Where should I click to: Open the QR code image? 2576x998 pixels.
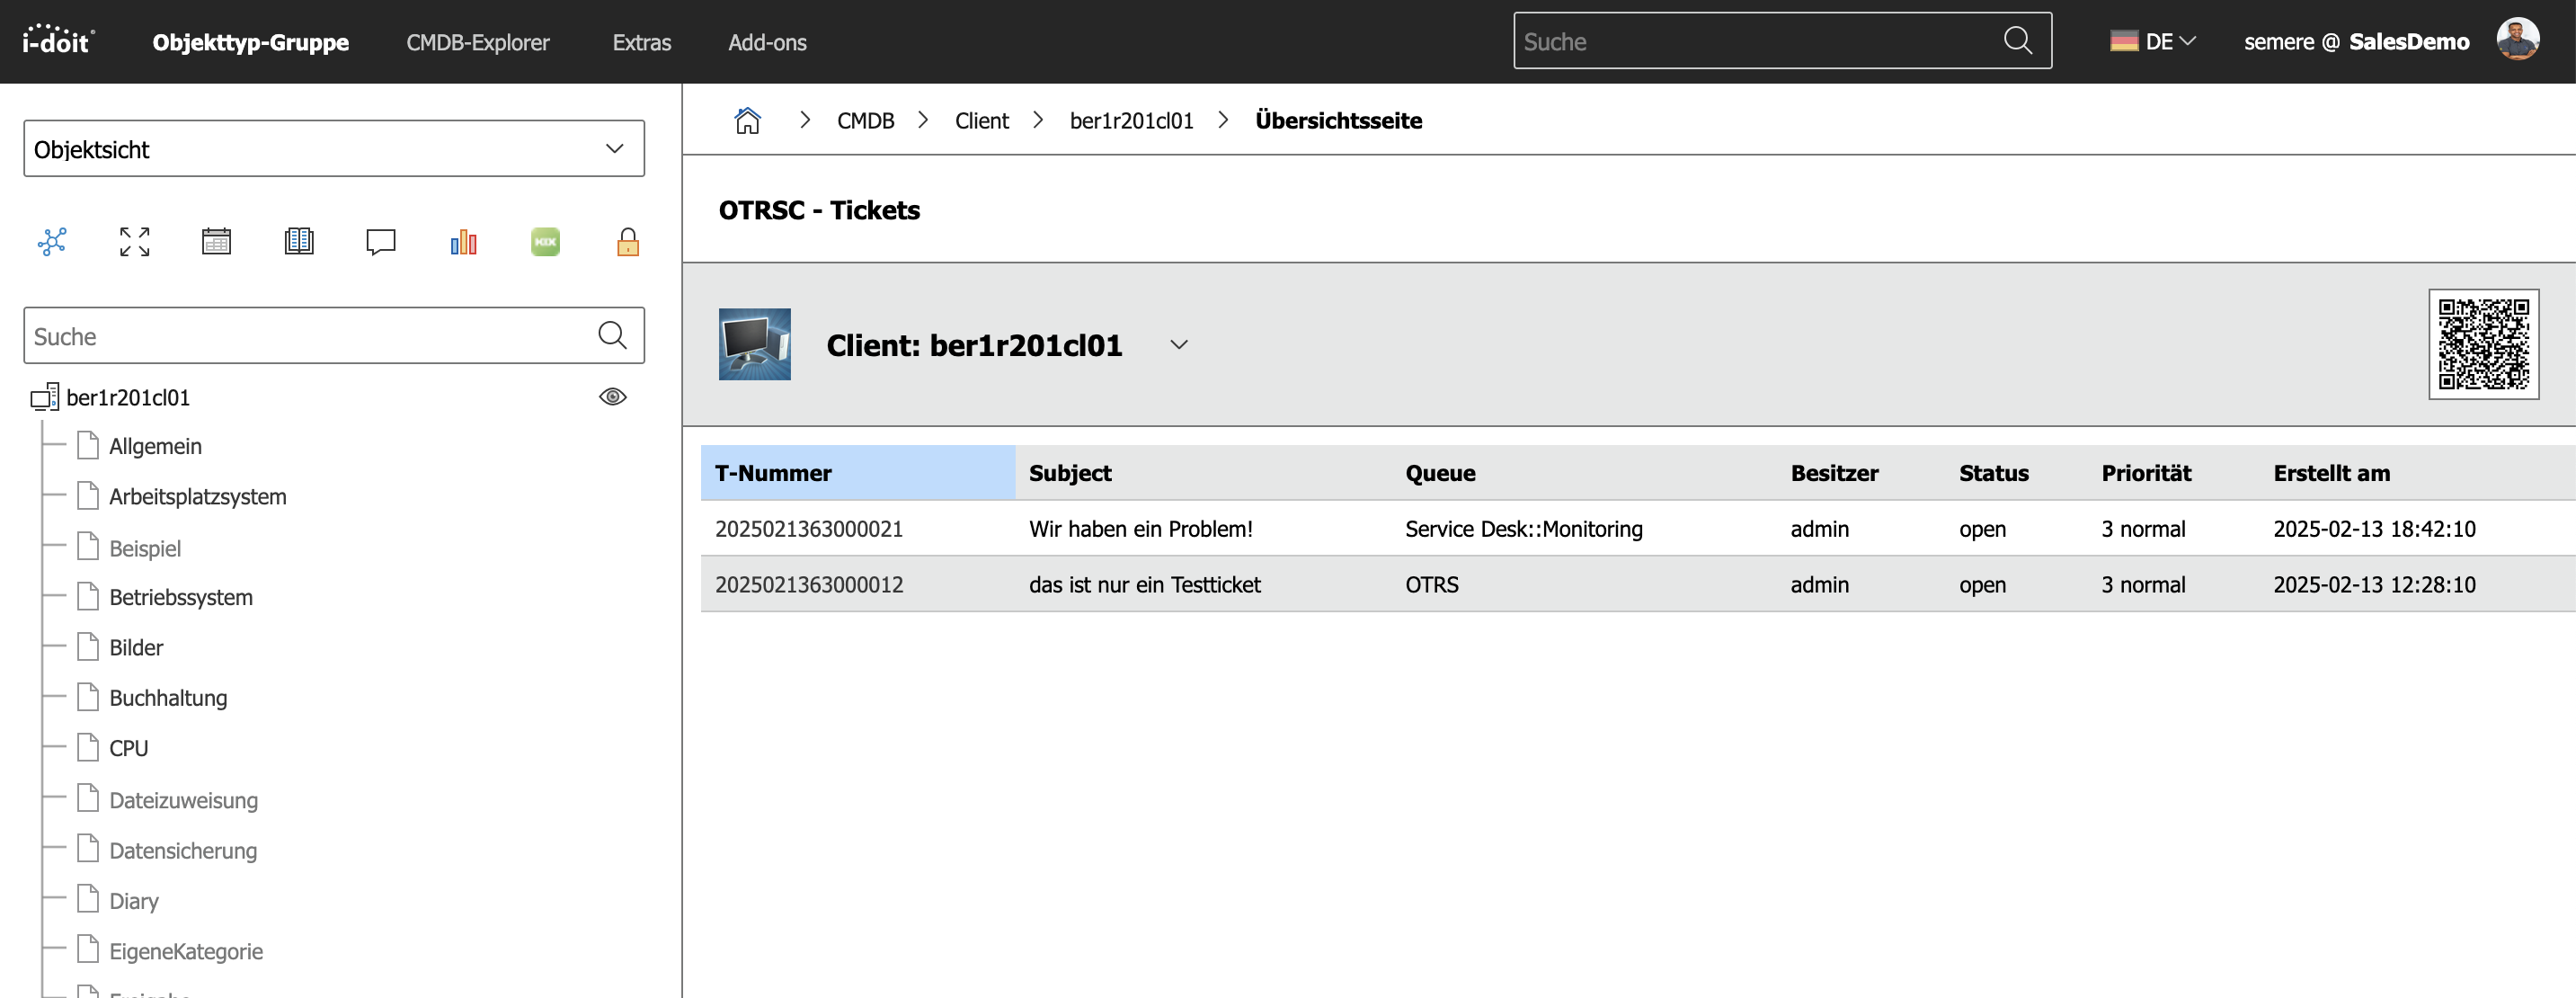point(2483,344)
